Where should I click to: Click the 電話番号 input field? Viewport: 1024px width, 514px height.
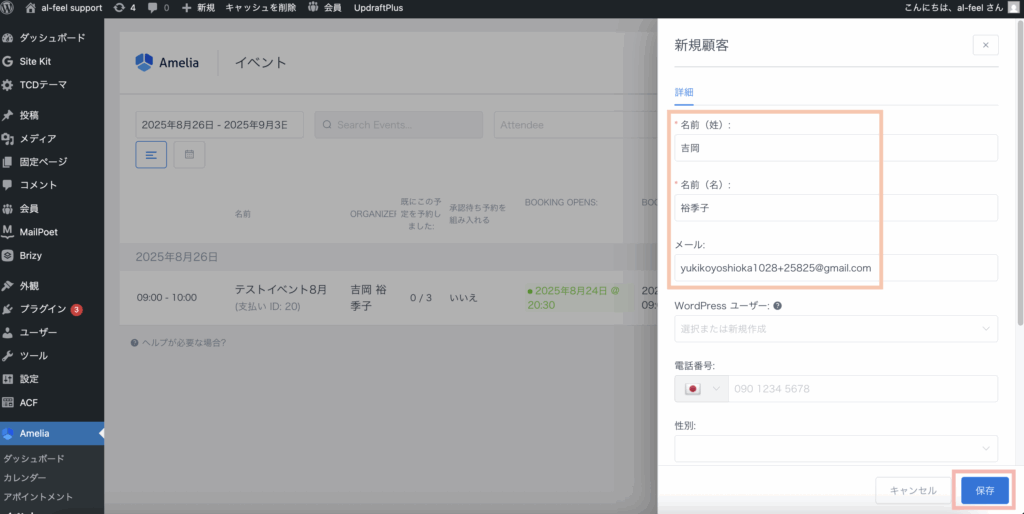click(x=862, y=388)
